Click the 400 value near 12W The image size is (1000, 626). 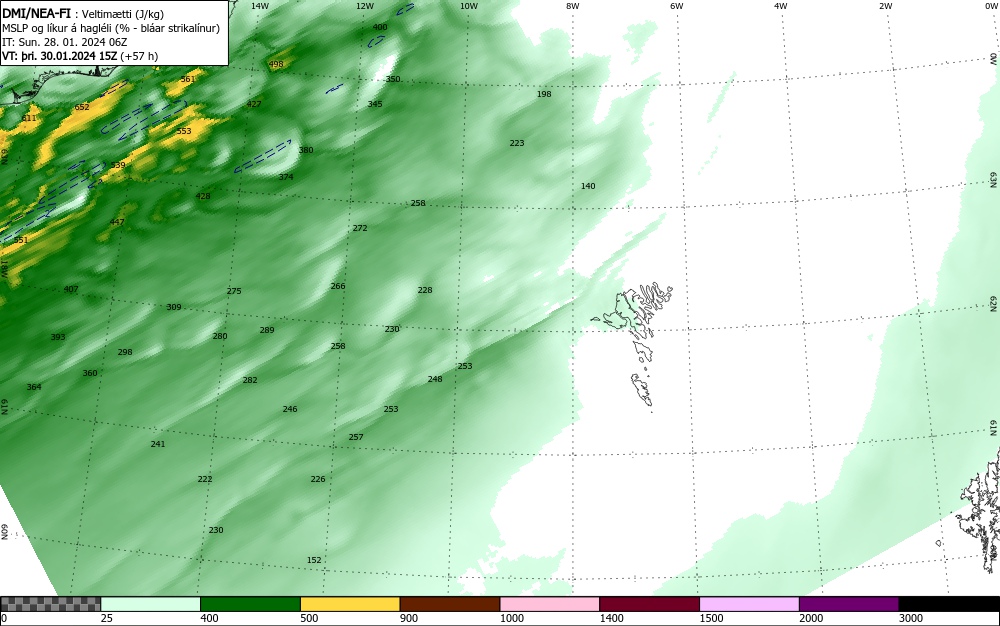[x=379, y=27]
